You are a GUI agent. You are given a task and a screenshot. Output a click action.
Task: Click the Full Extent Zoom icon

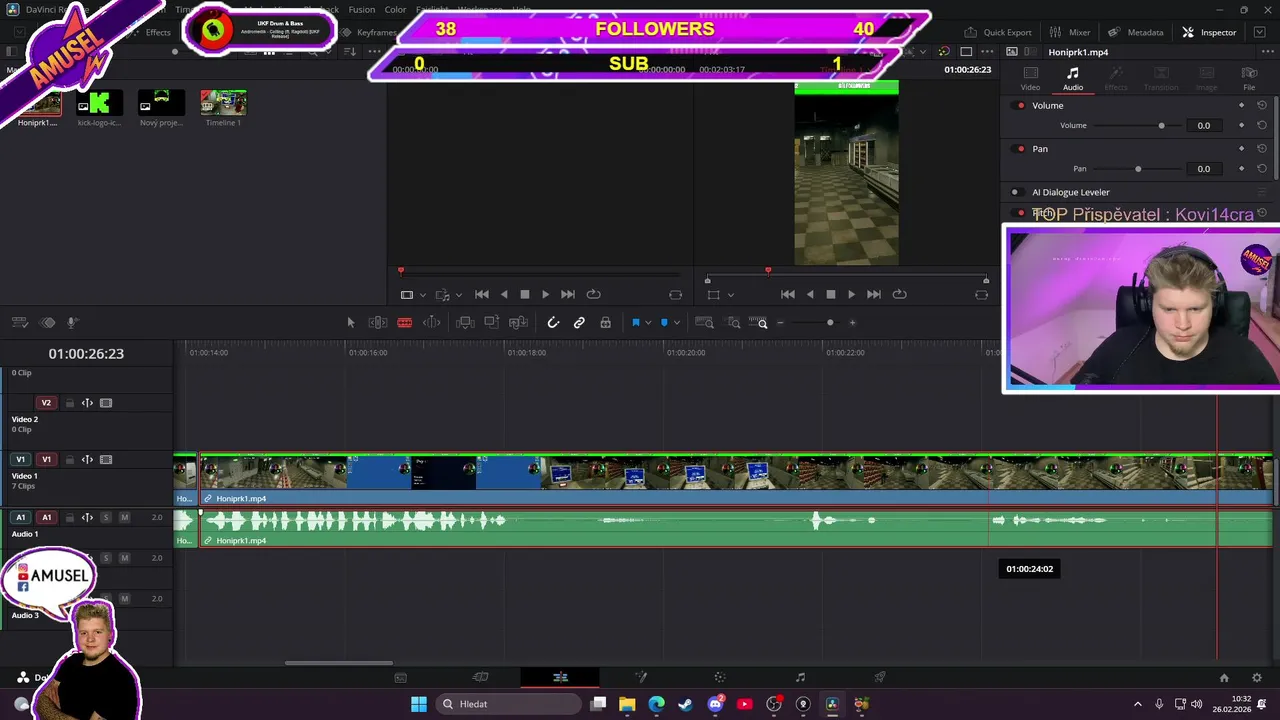click(x=704, y=322)
